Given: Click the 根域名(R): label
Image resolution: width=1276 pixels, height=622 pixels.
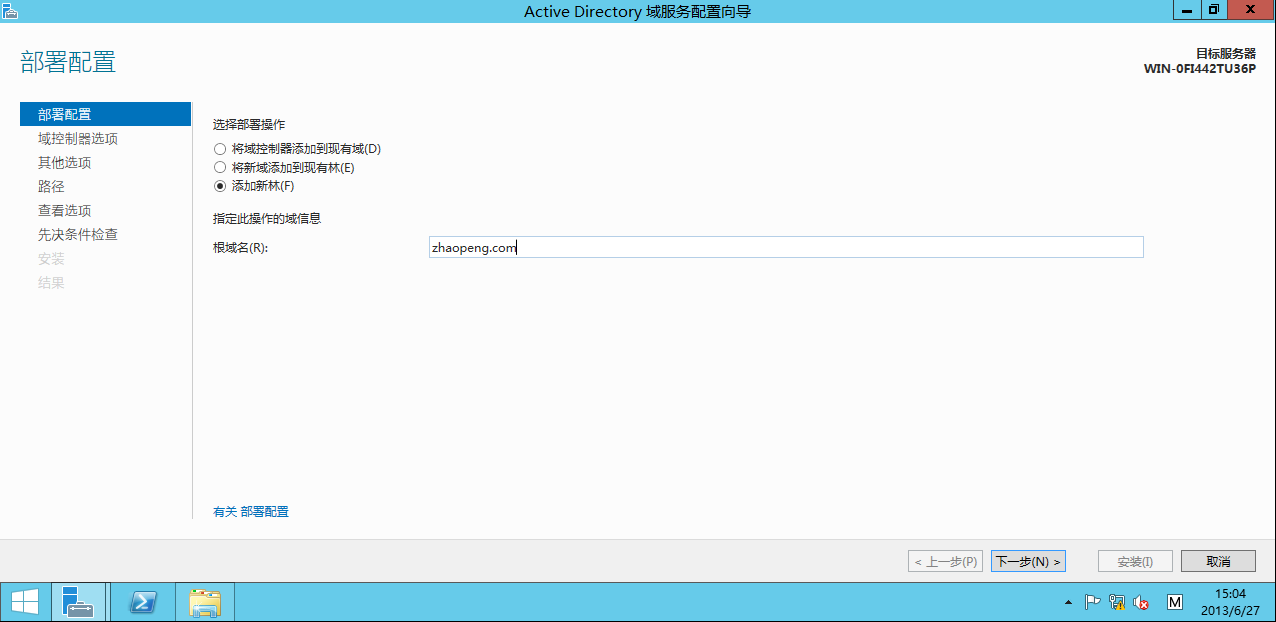Looking at the screenshot, I should [241, 247].
